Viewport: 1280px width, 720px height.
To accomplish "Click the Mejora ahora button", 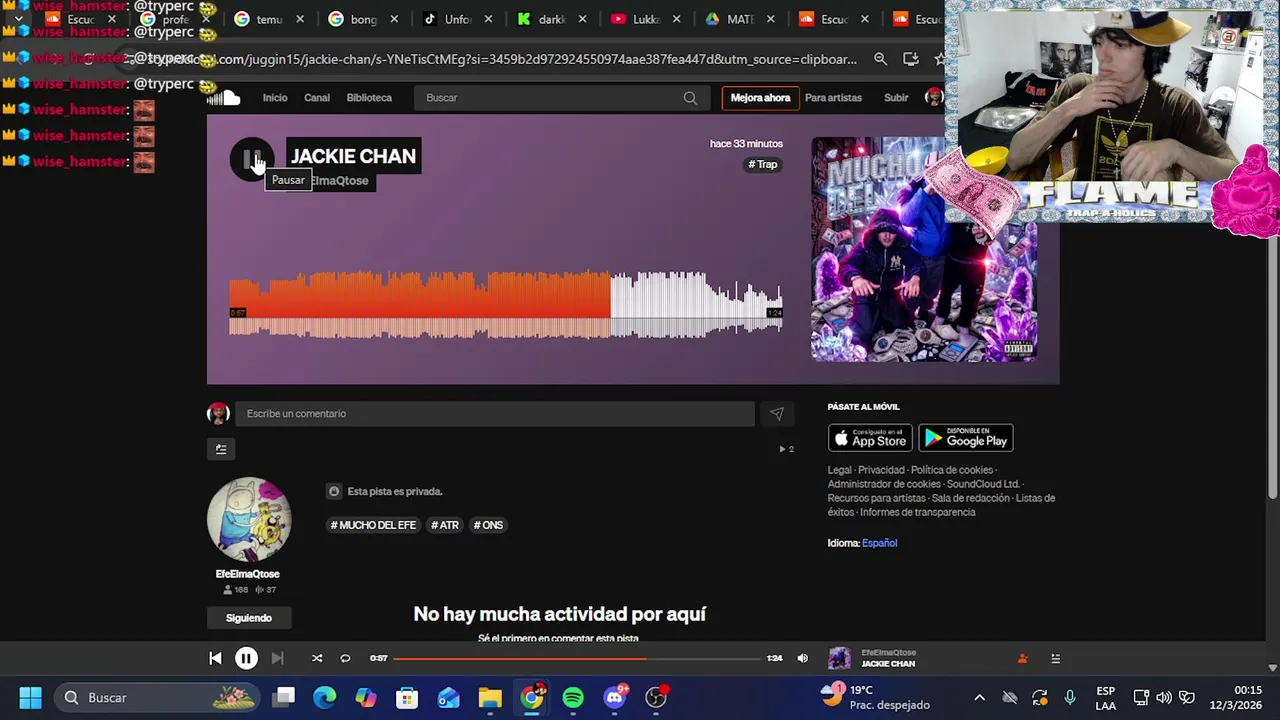I will [760, 98].
